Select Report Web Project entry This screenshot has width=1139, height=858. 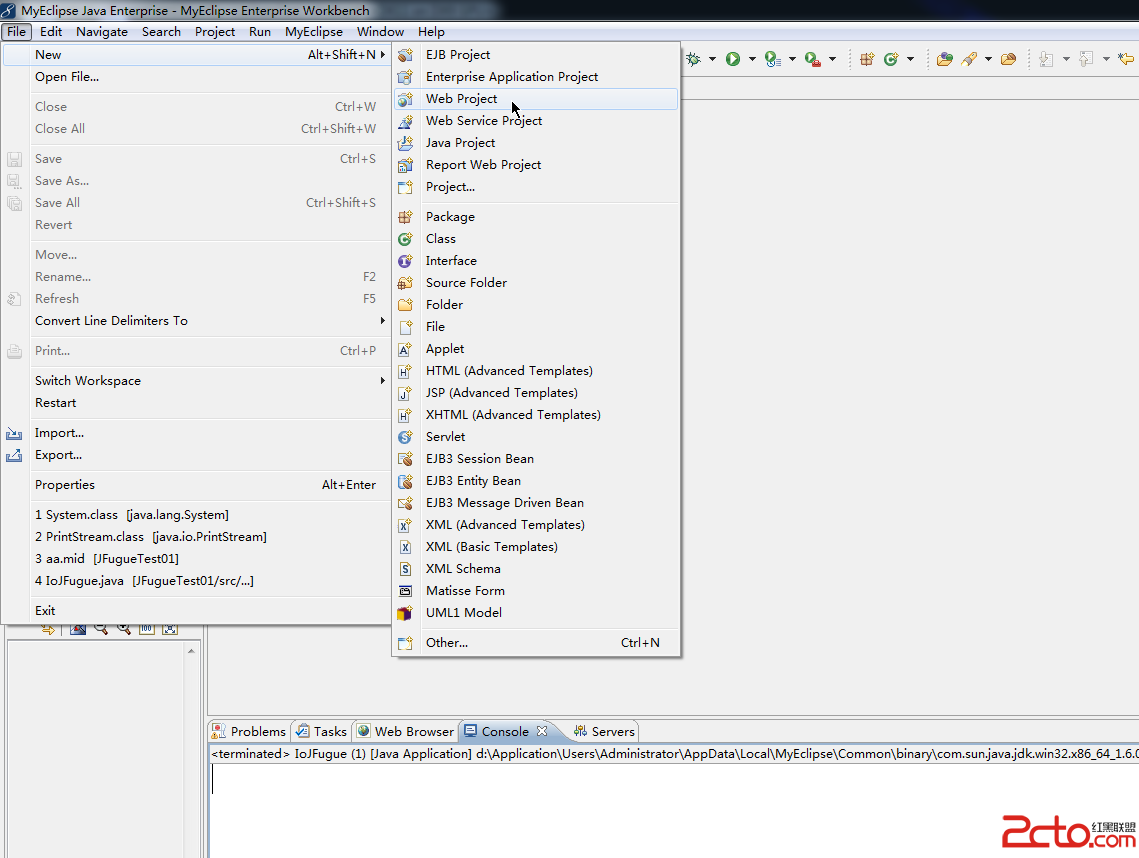click(x=536, y=165)
